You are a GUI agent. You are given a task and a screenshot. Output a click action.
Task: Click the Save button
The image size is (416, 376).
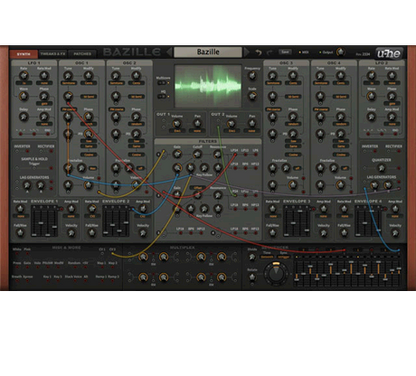tap(285, 52)
